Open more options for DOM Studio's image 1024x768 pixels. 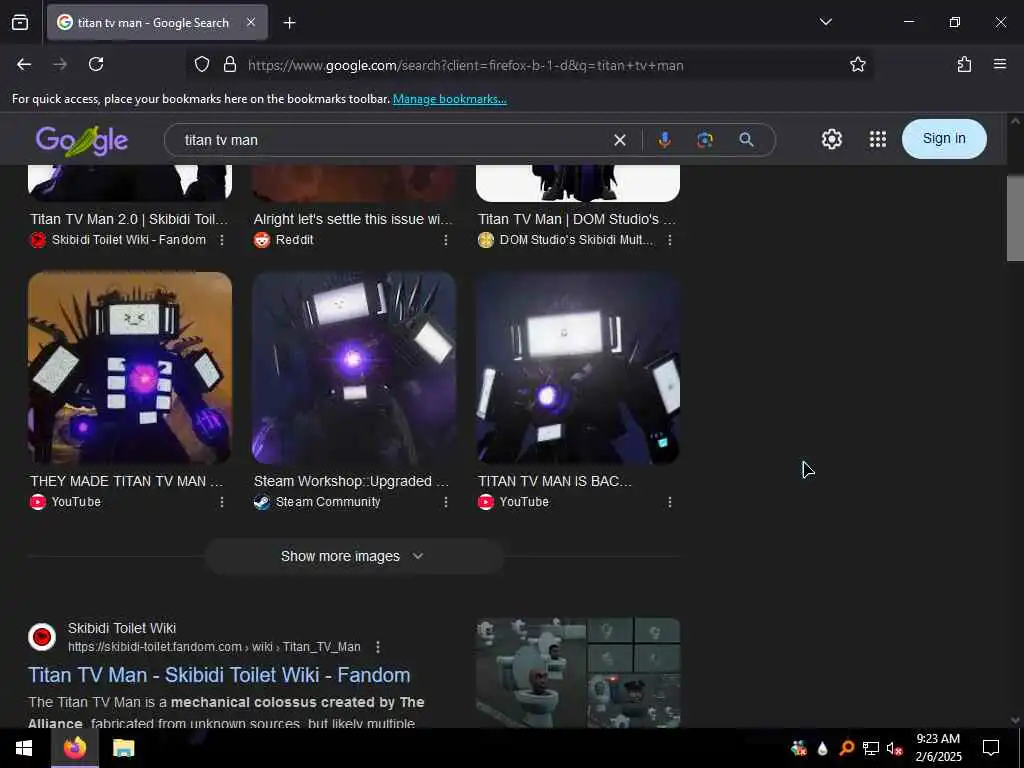(x=669, y=240)
